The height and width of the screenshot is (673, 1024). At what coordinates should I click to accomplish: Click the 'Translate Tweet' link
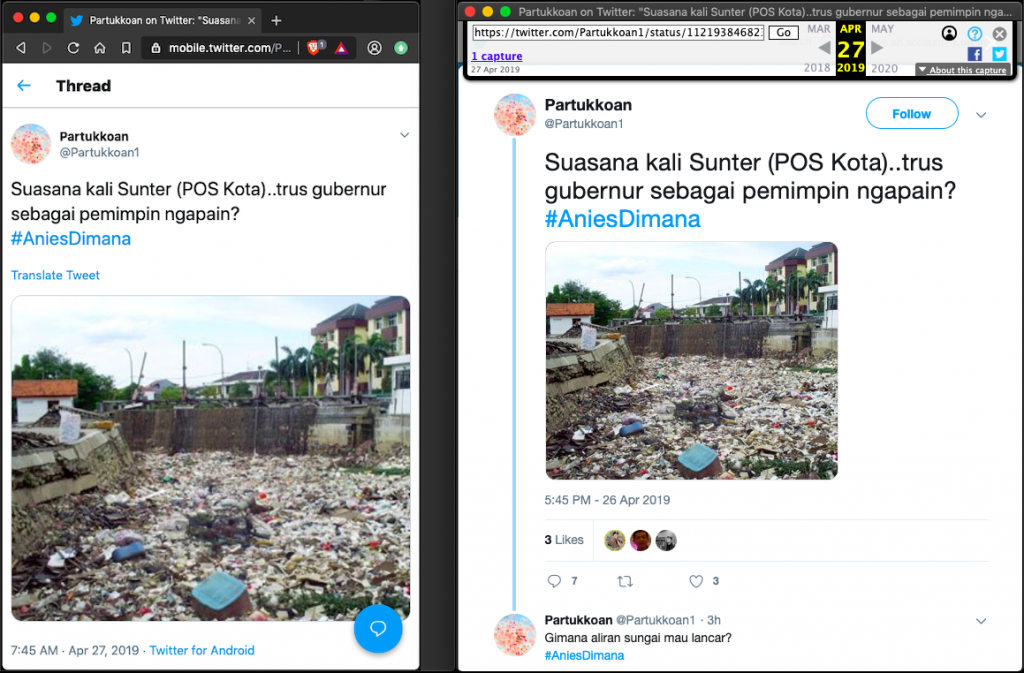(x=55, y=275)
